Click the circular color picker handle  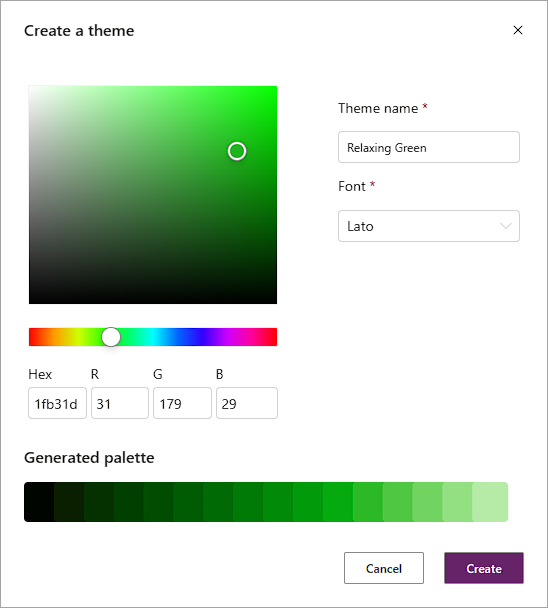pyautogui.click(x=237, y=151)
